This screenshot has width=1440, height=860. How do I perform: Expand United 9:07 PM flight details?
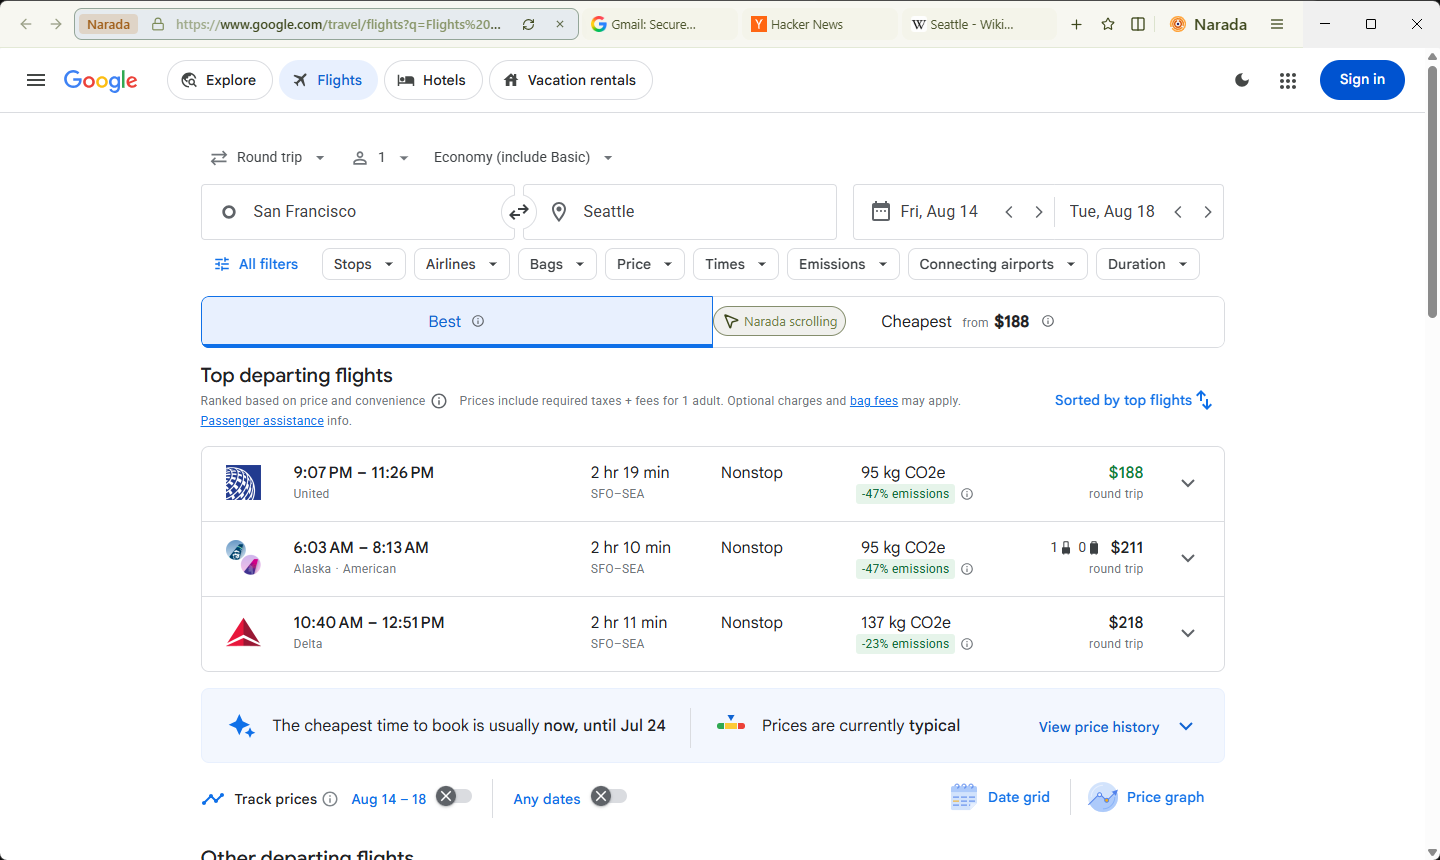point(1188,483)
